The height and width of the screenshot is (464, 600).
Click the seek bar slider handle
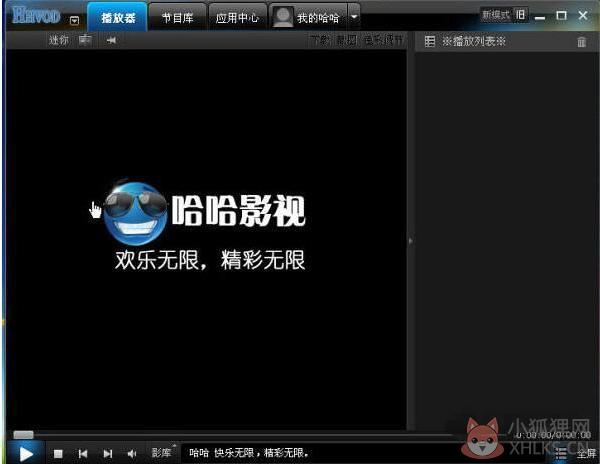coord(24,435)
